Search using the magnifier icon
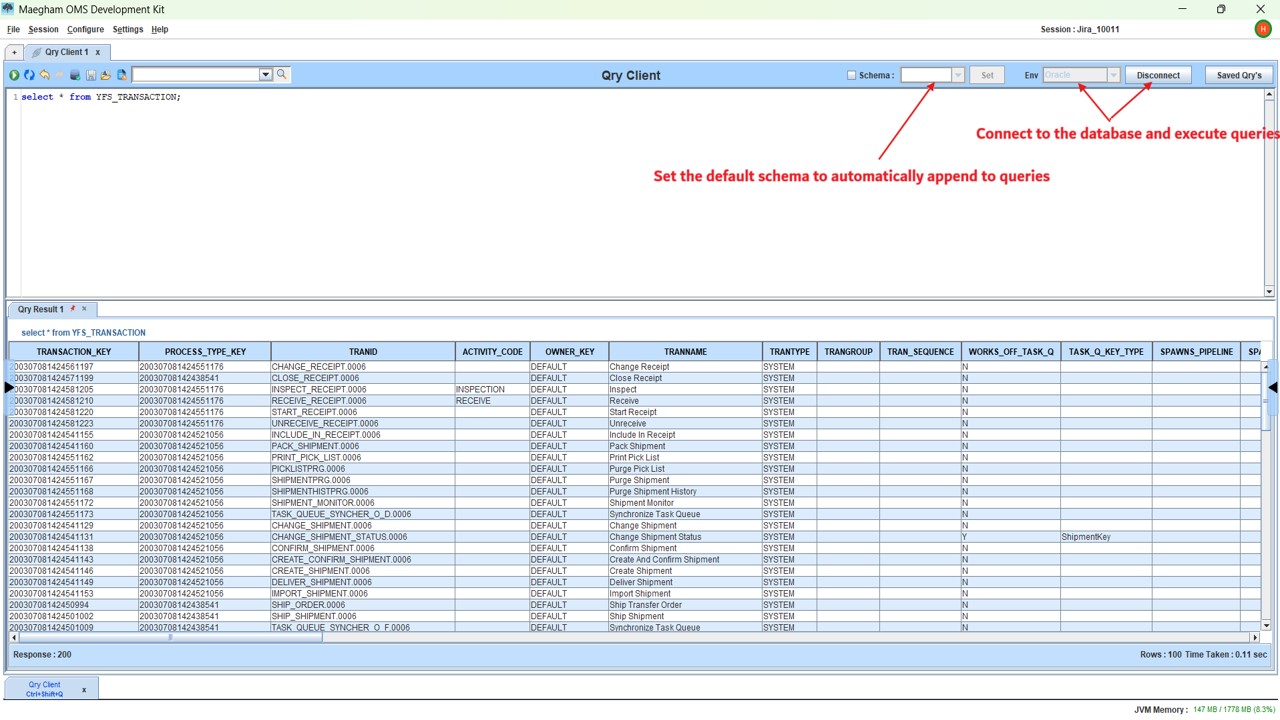The width and height of the screenshot is (1280, 720). pyautogui.click(x=281, y=74)
